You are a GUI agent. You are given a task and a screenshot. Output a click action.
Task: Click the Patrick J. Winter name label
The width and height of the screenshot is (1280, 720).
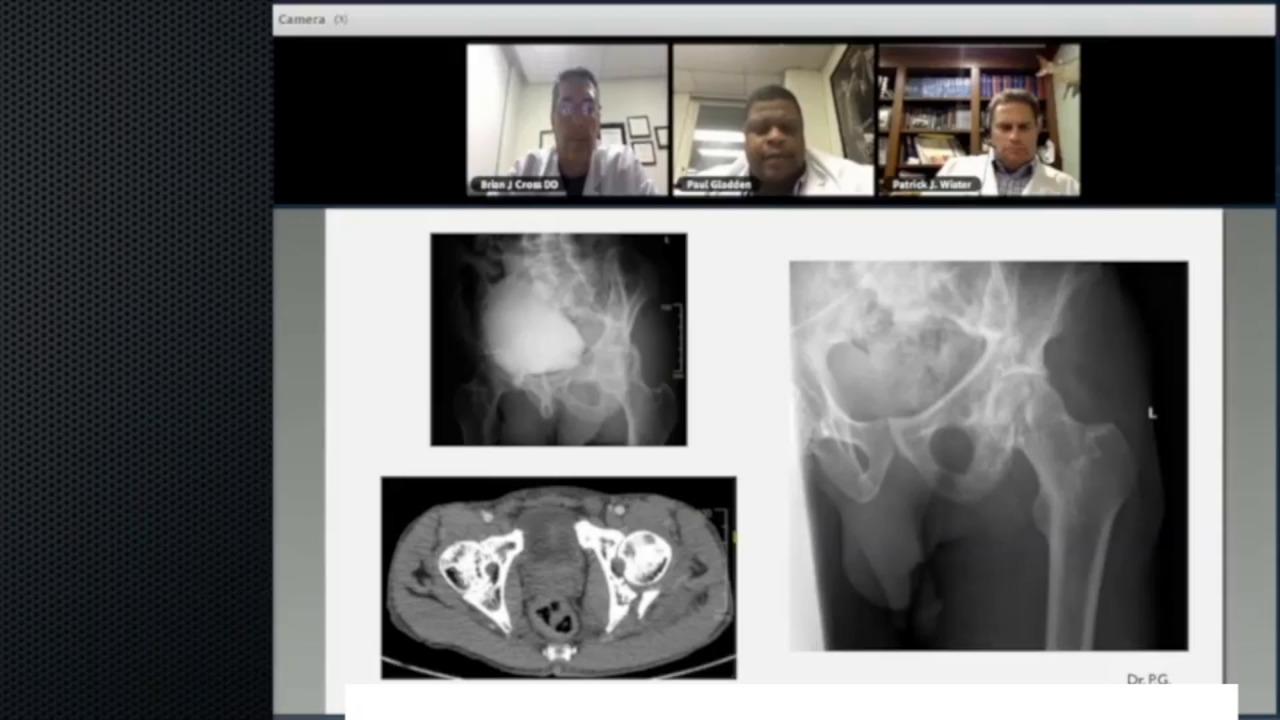932,185
